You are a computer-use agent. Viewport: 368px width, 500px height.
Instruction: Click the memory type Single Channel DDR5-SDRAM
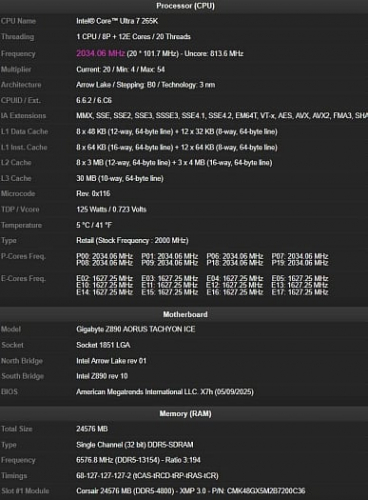(x=135, y=445)
